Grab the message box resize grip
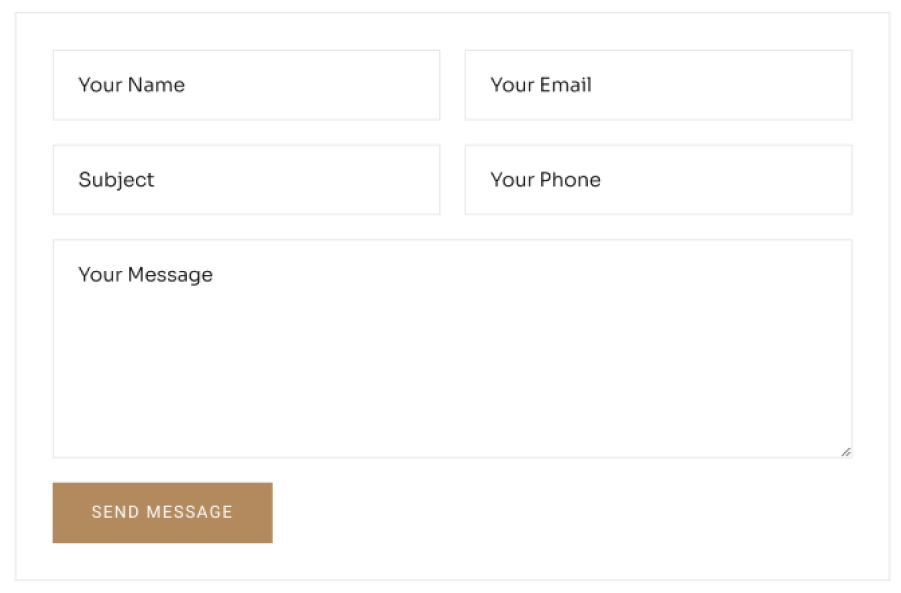The image size is (901, 593). (x=846, y=452)
